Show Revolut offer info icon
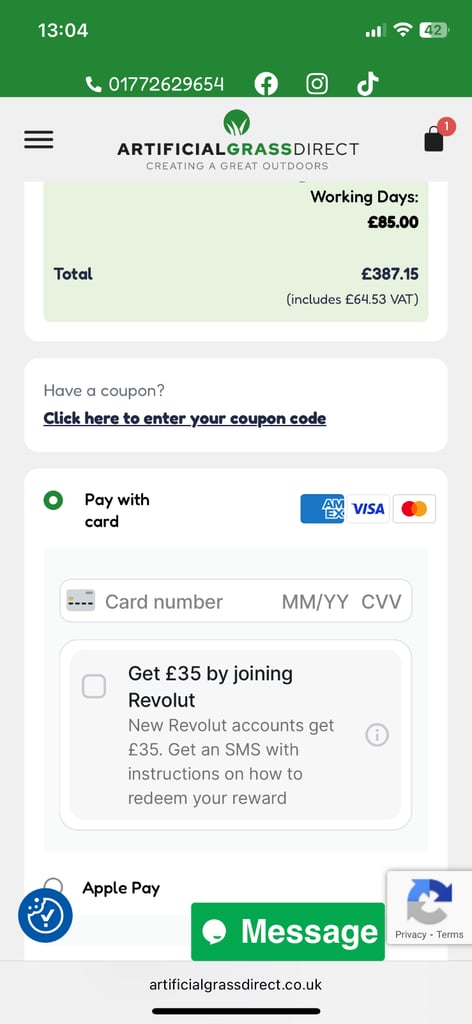This screenshot has width=472, height=1024. point(377,735)
